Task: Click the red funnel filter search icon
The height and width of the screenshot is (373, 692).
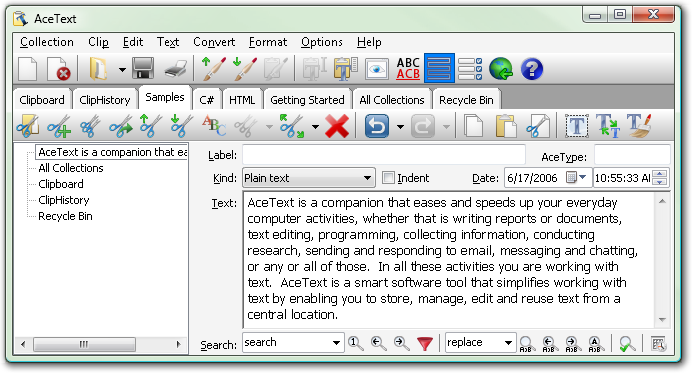Action: 425,343
